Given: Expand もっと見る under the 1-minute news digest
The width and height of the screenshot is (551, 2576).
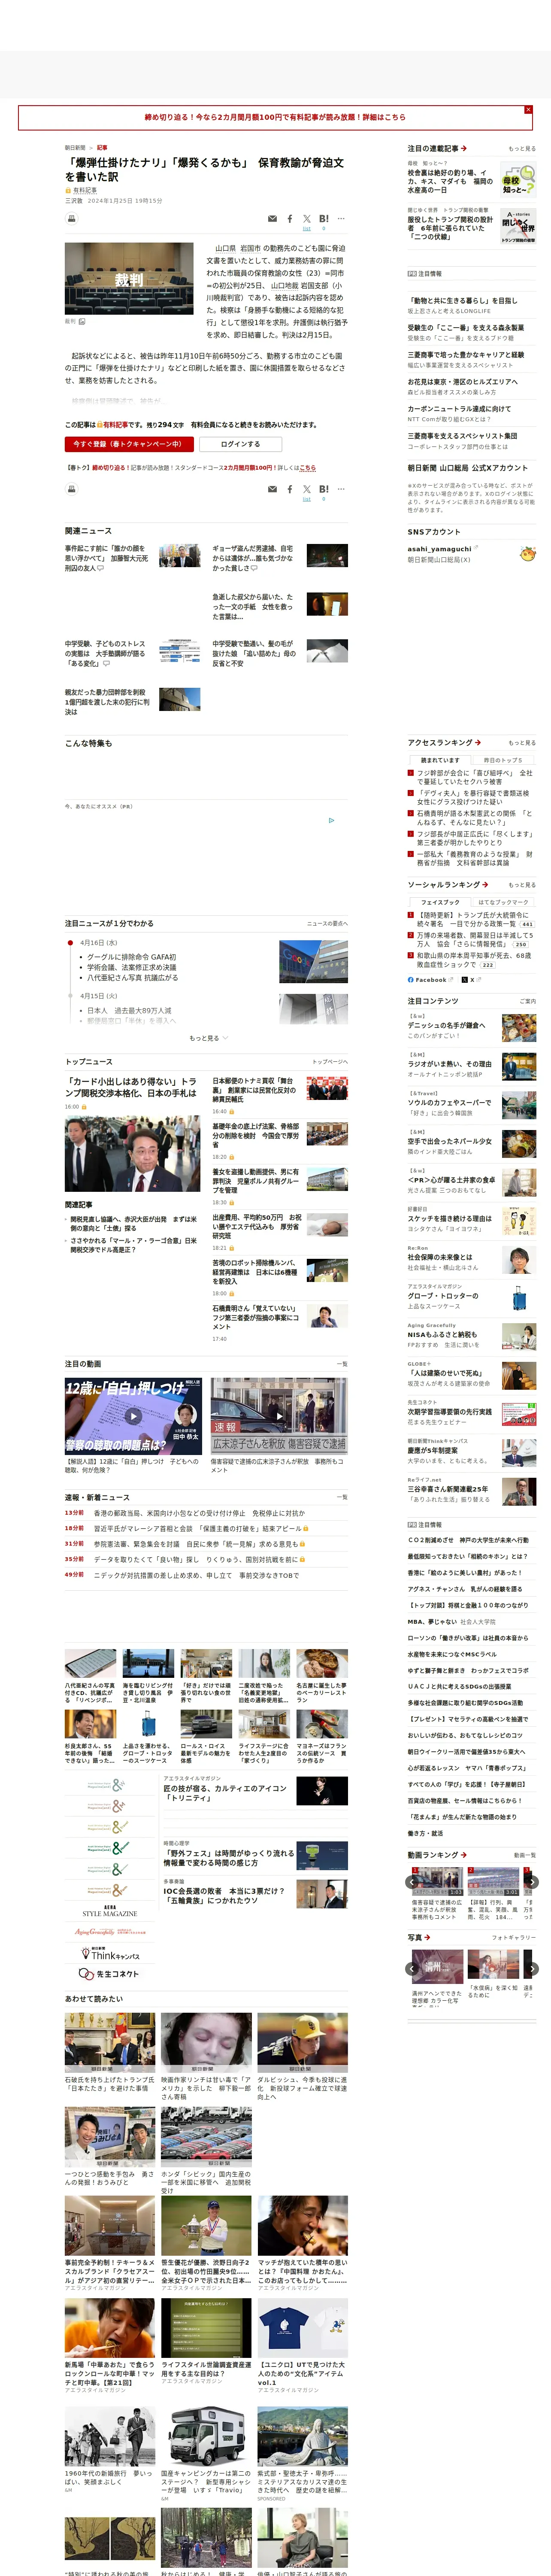Looking at the screenshot, I should click(208, 1038).
